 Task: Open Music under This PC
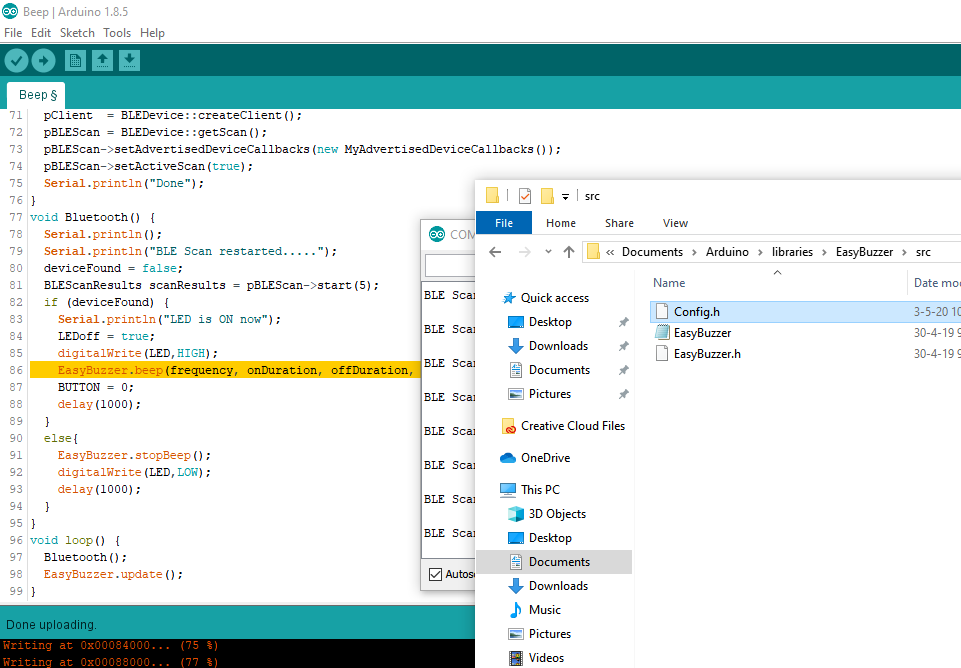(544, 610)
